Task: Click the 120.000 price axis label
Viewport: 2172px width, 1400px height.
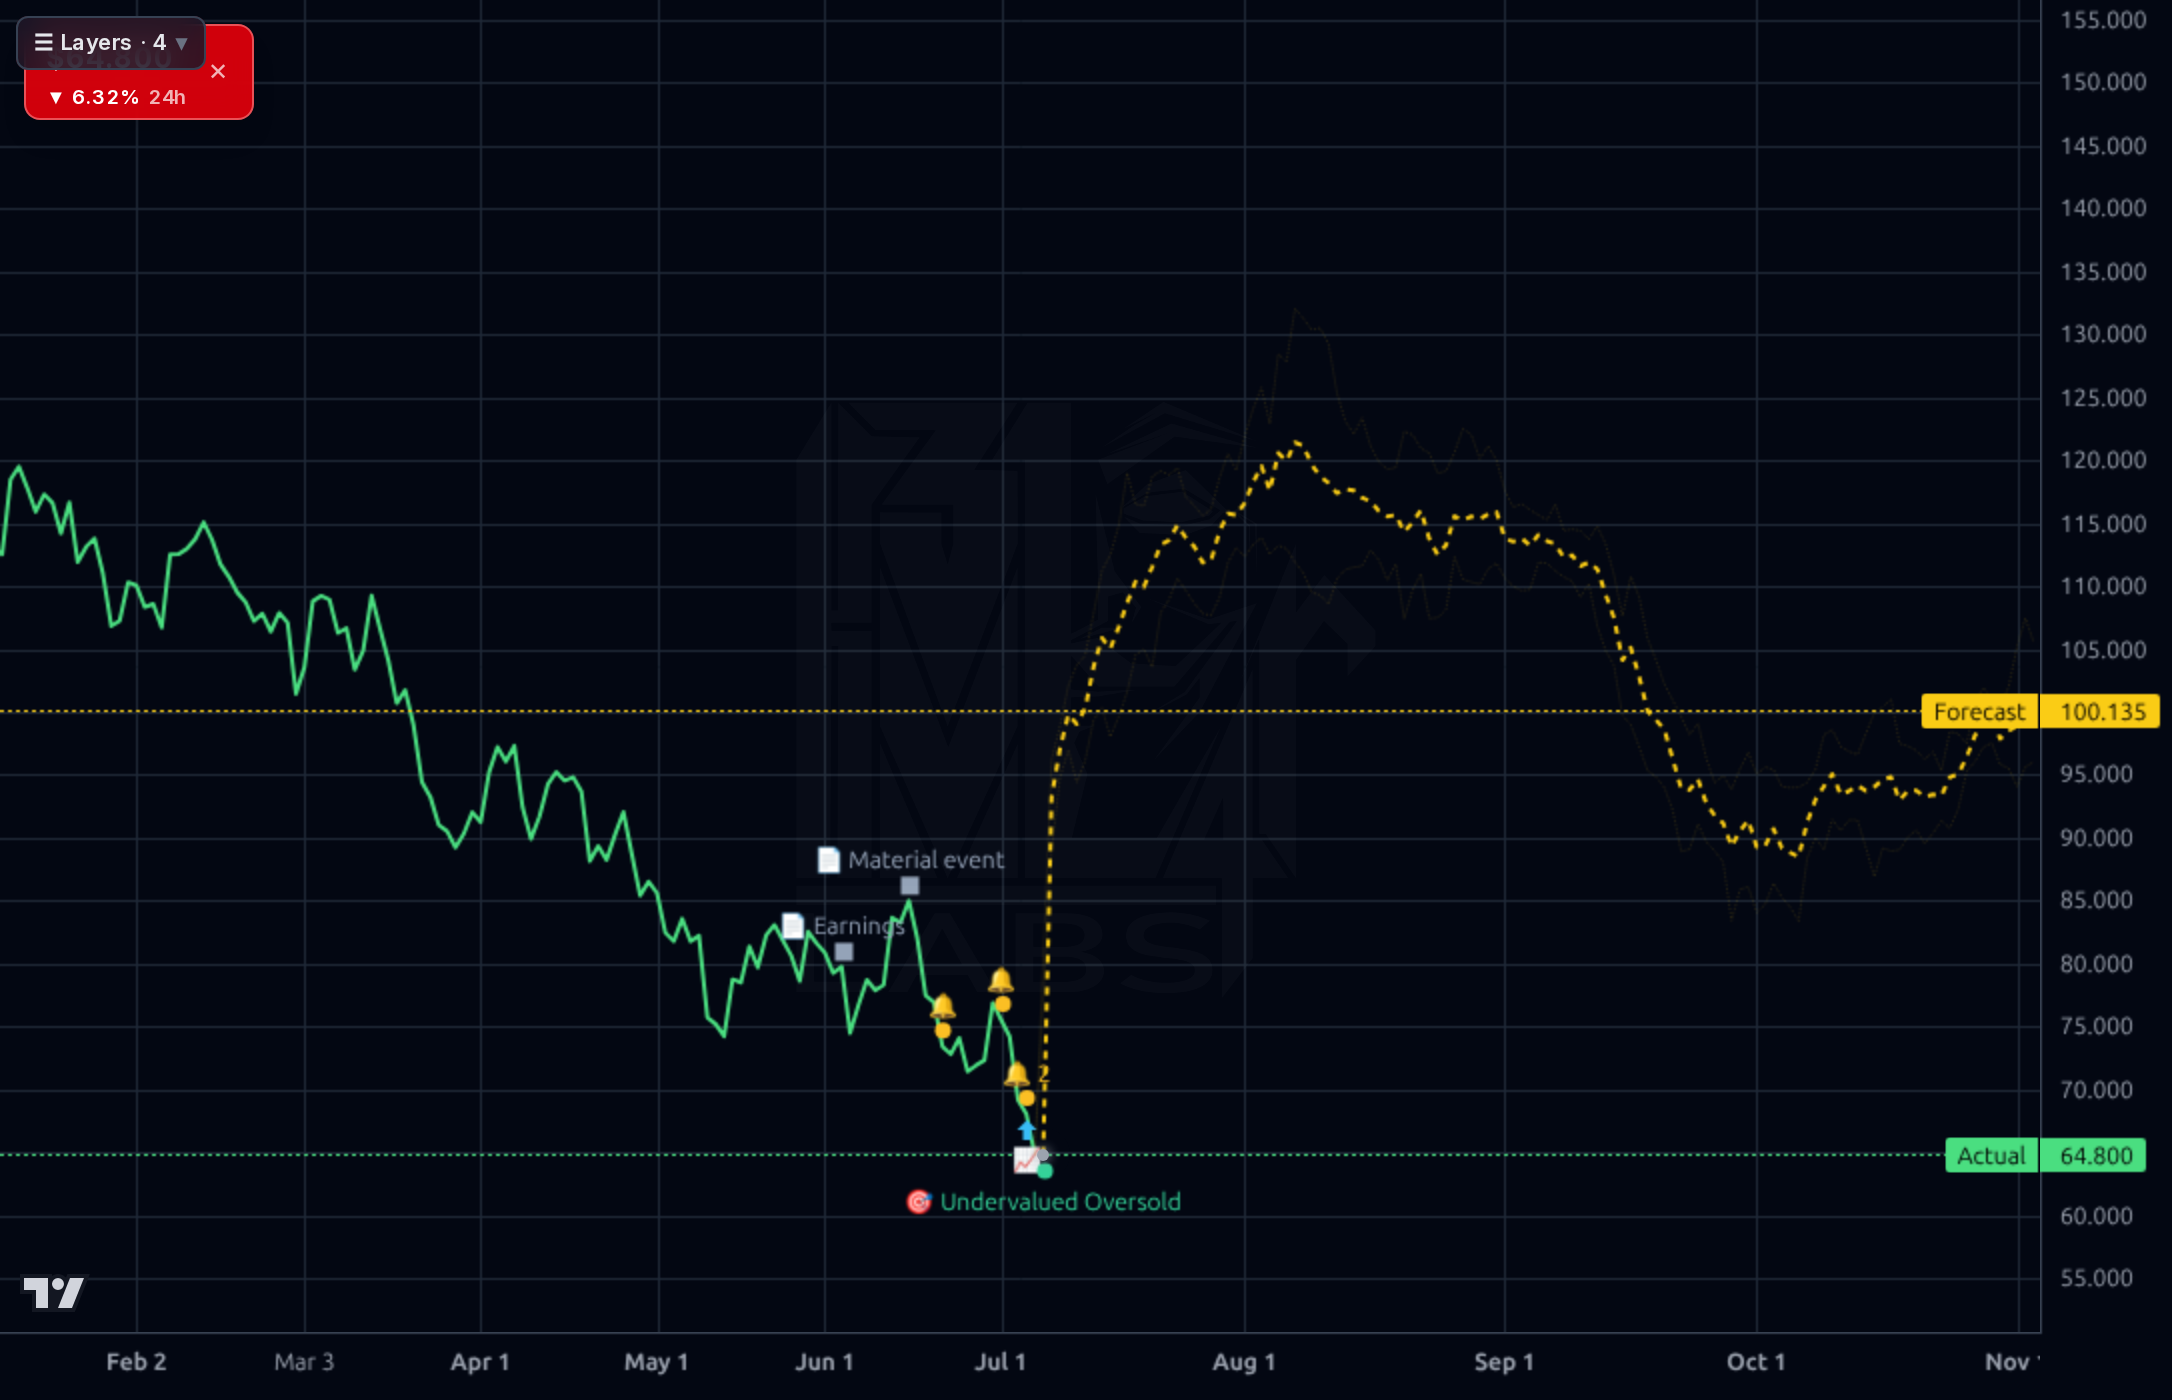Action: (x=2103, y=460)
